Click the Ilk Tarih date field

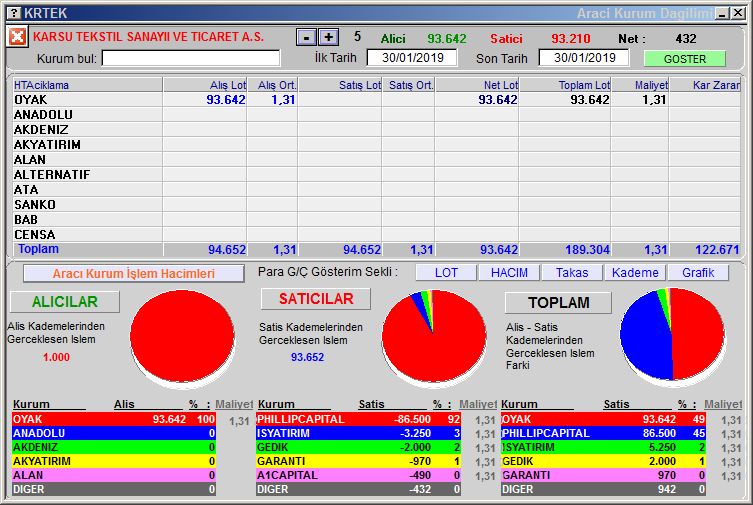tap(412, 58)
